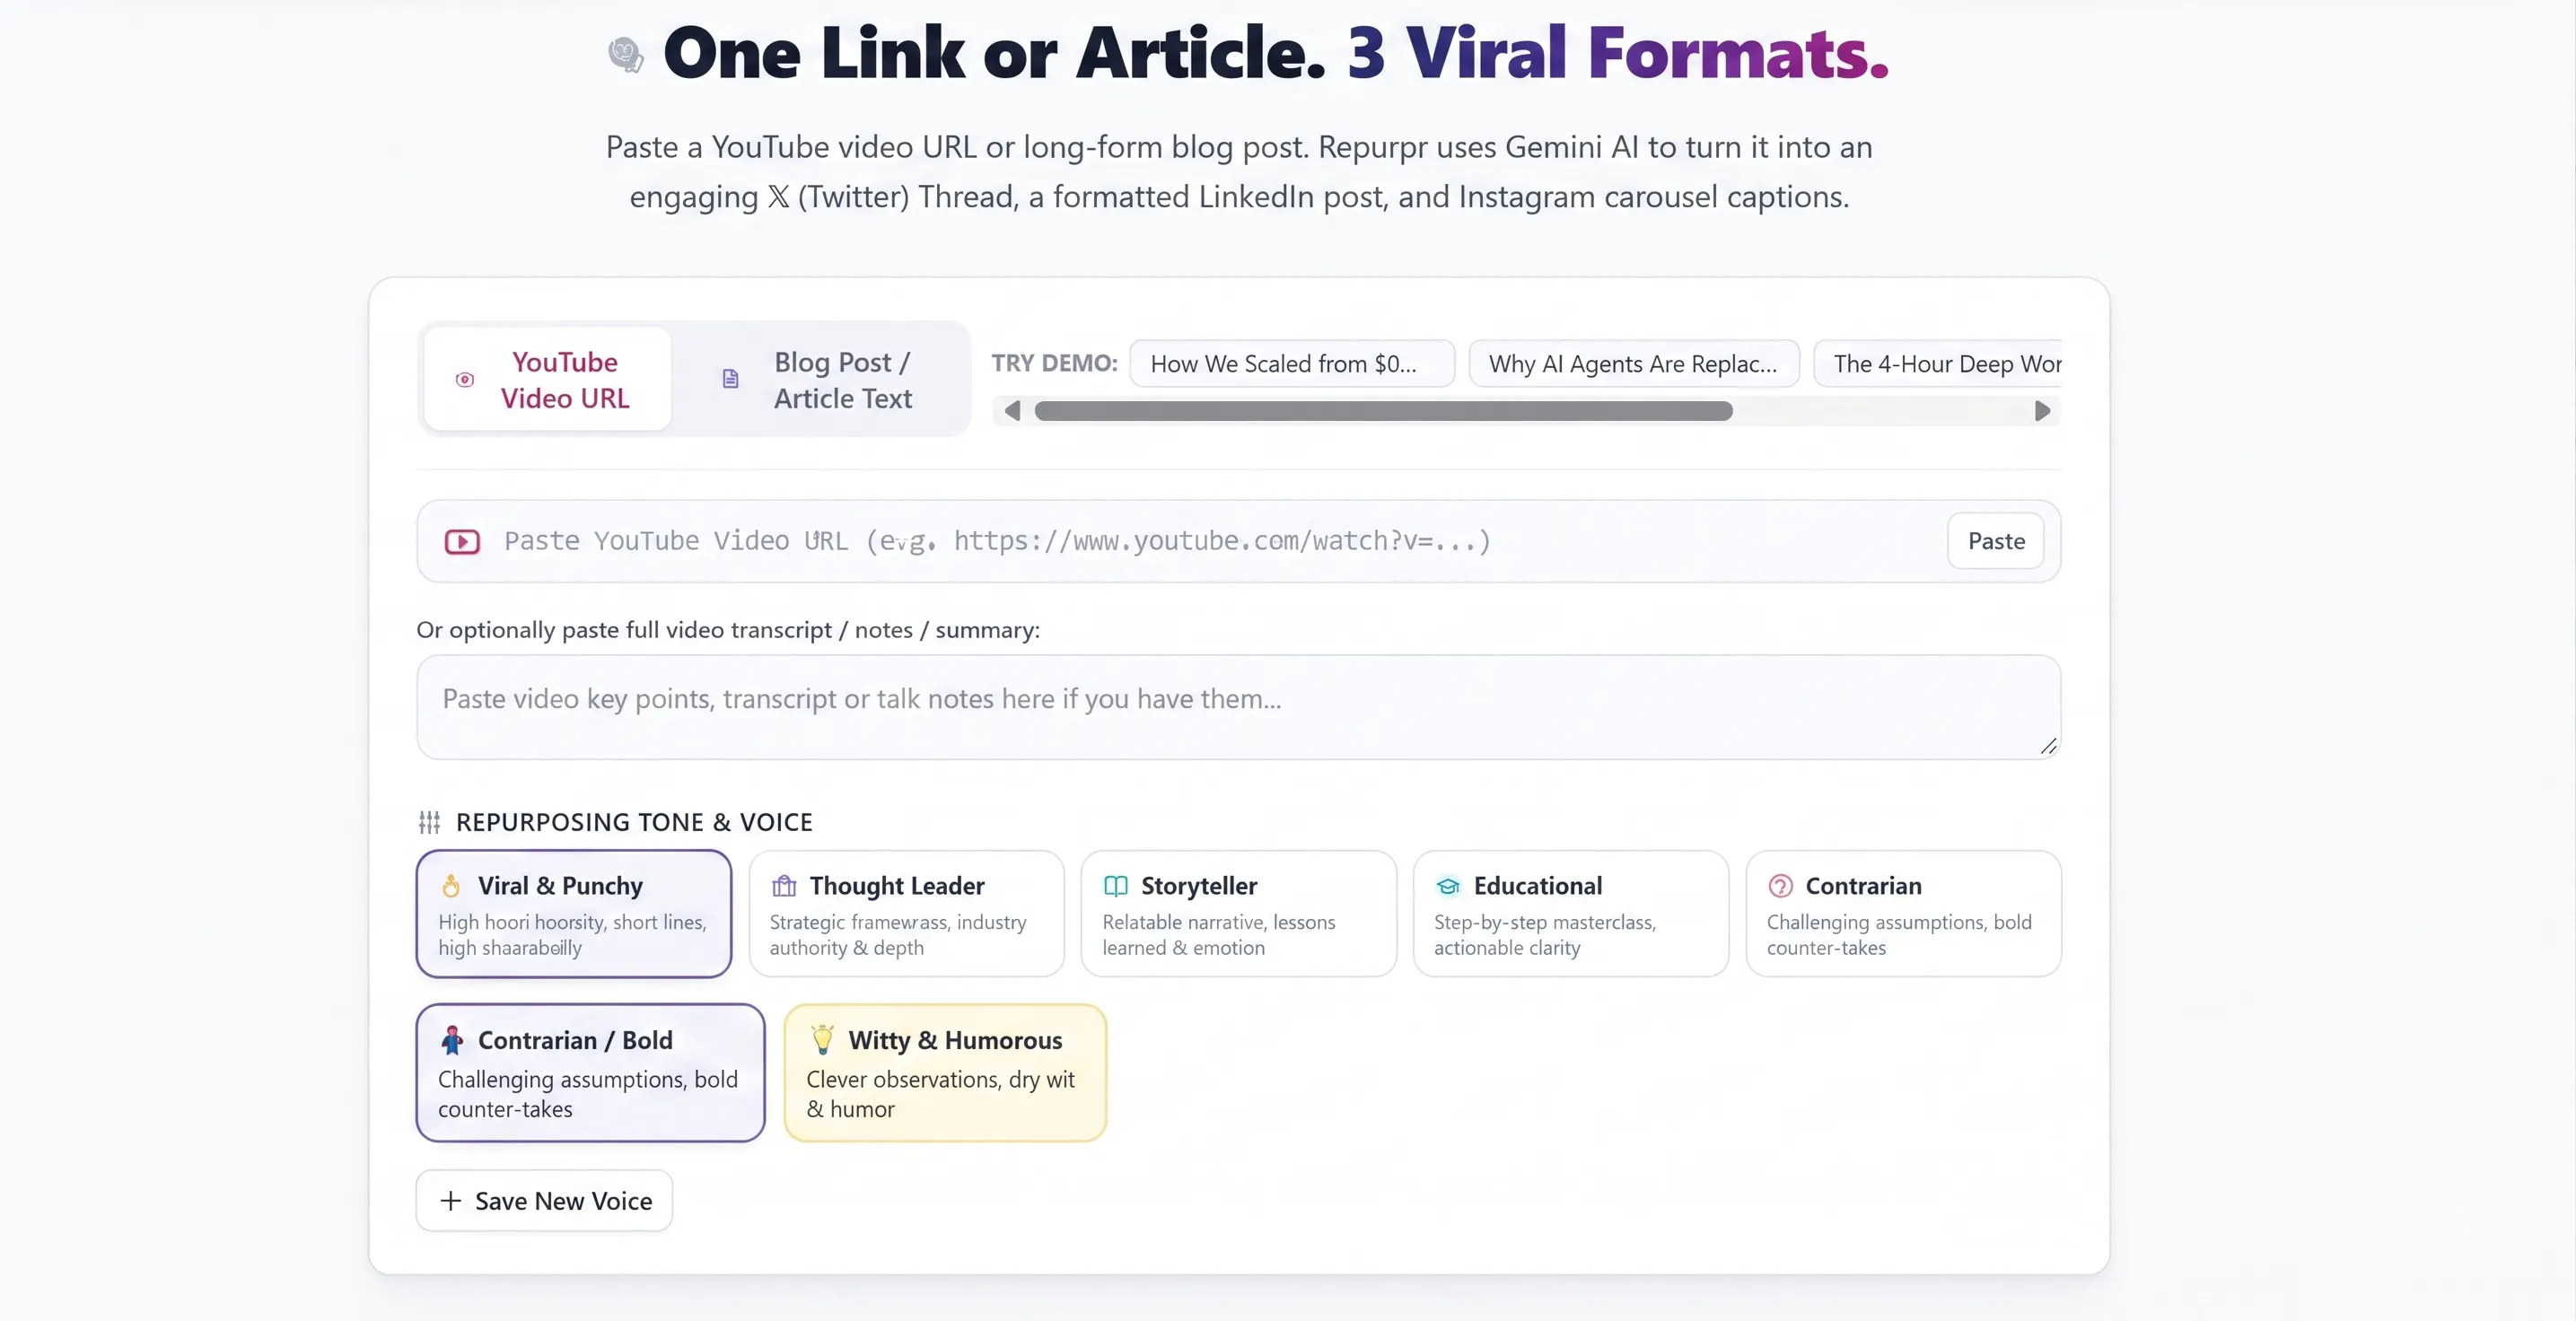Image resolution: width=2576 pixels, height=1321 pixels.
Task: Click the demo list scroll-right arrow
Action: coord(2042,411)
